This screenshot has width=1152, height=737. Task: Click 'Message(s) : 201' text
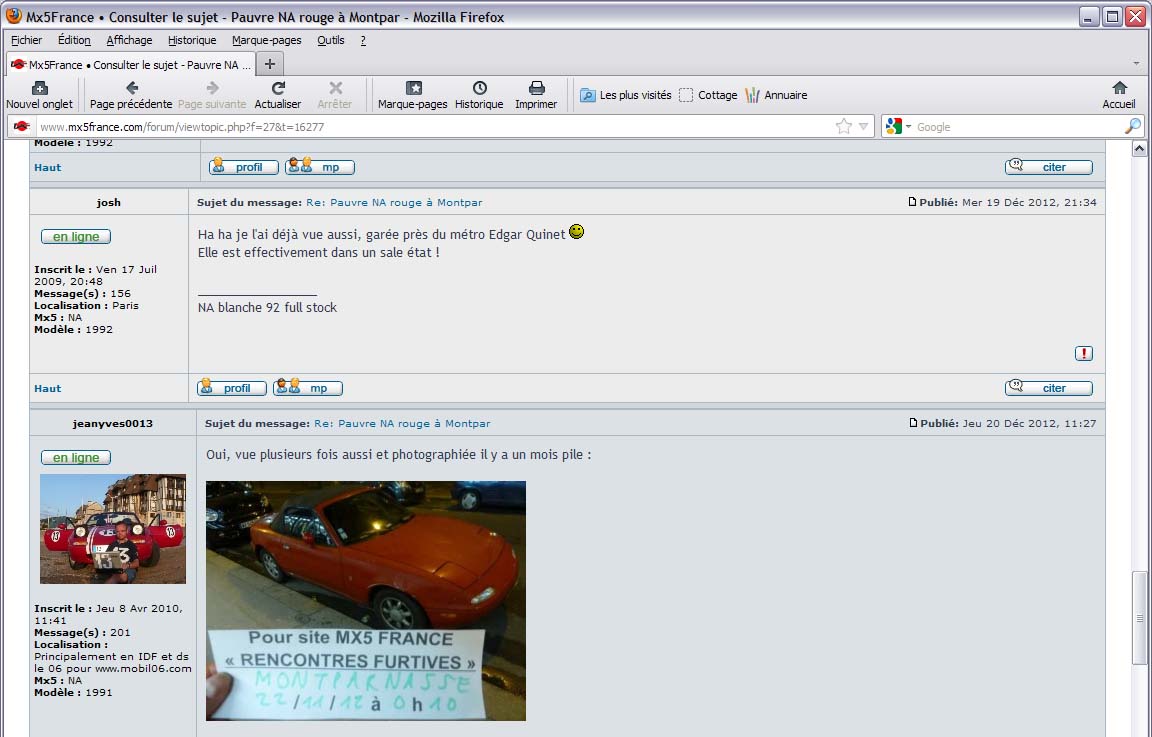[x=82, y=632]
